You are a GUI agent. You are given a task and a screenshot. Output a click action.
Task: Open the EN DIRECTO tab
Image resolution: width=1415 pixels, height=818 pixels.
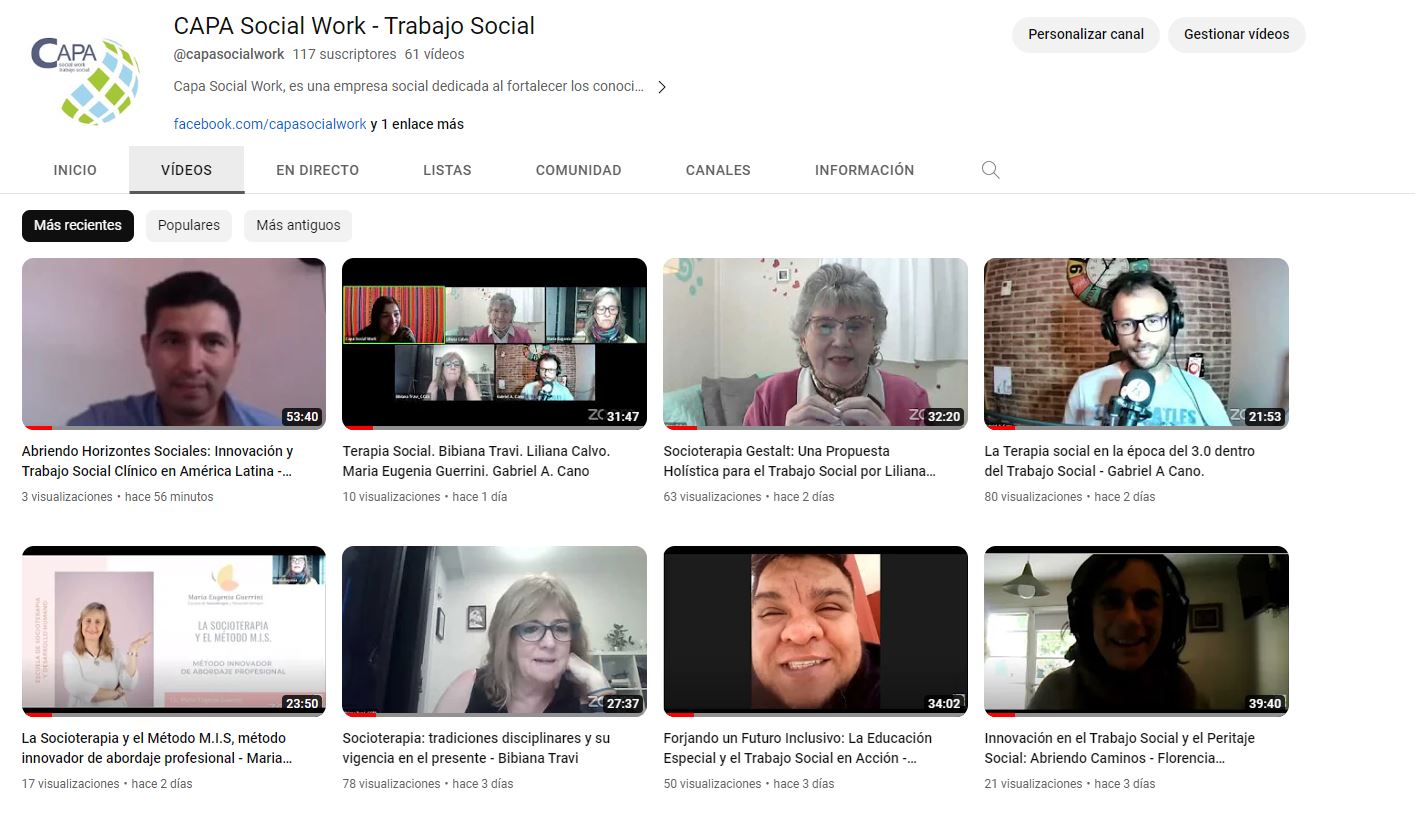pos(317,170)
